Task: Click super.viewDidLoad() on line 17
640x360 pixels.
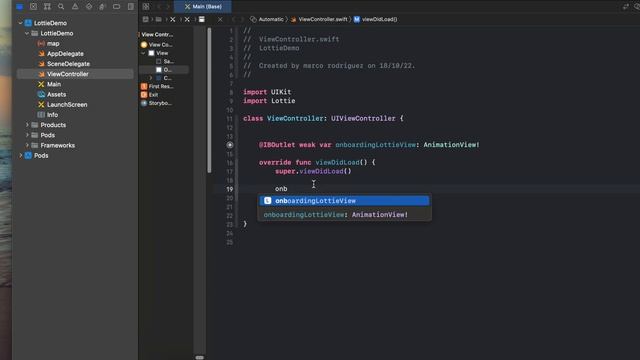Action: point(313,171)
